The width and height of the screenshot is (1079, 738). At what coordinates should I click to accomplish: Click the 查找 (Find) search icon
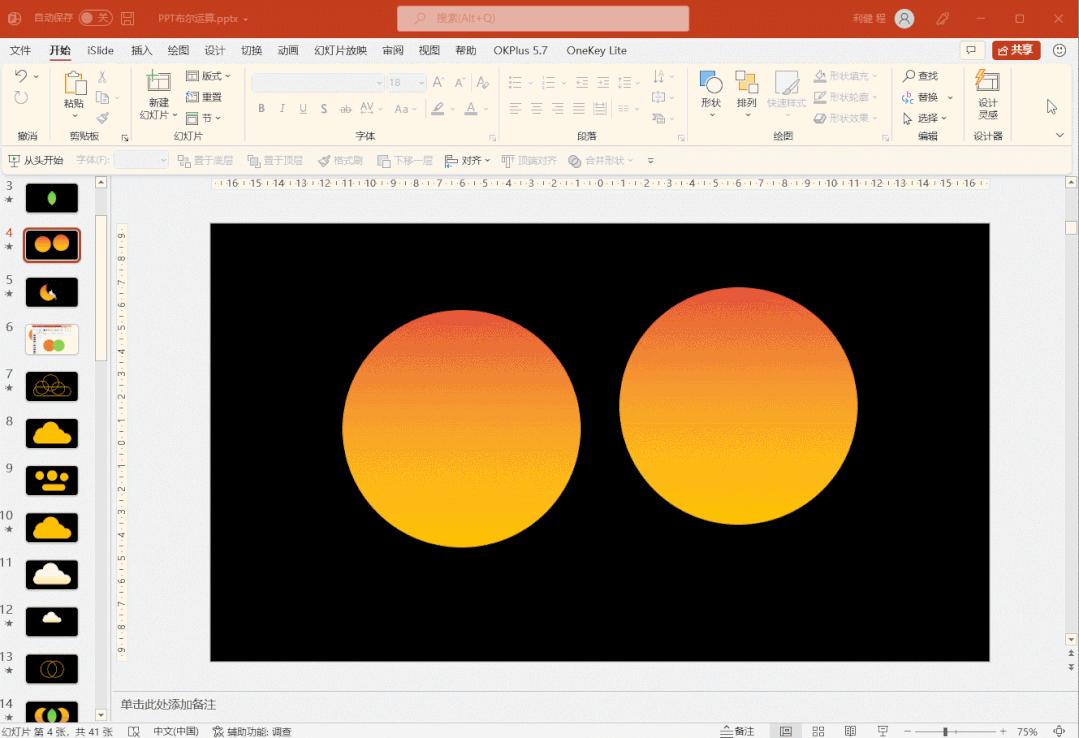pyautogui.click(x=910, y=76)
